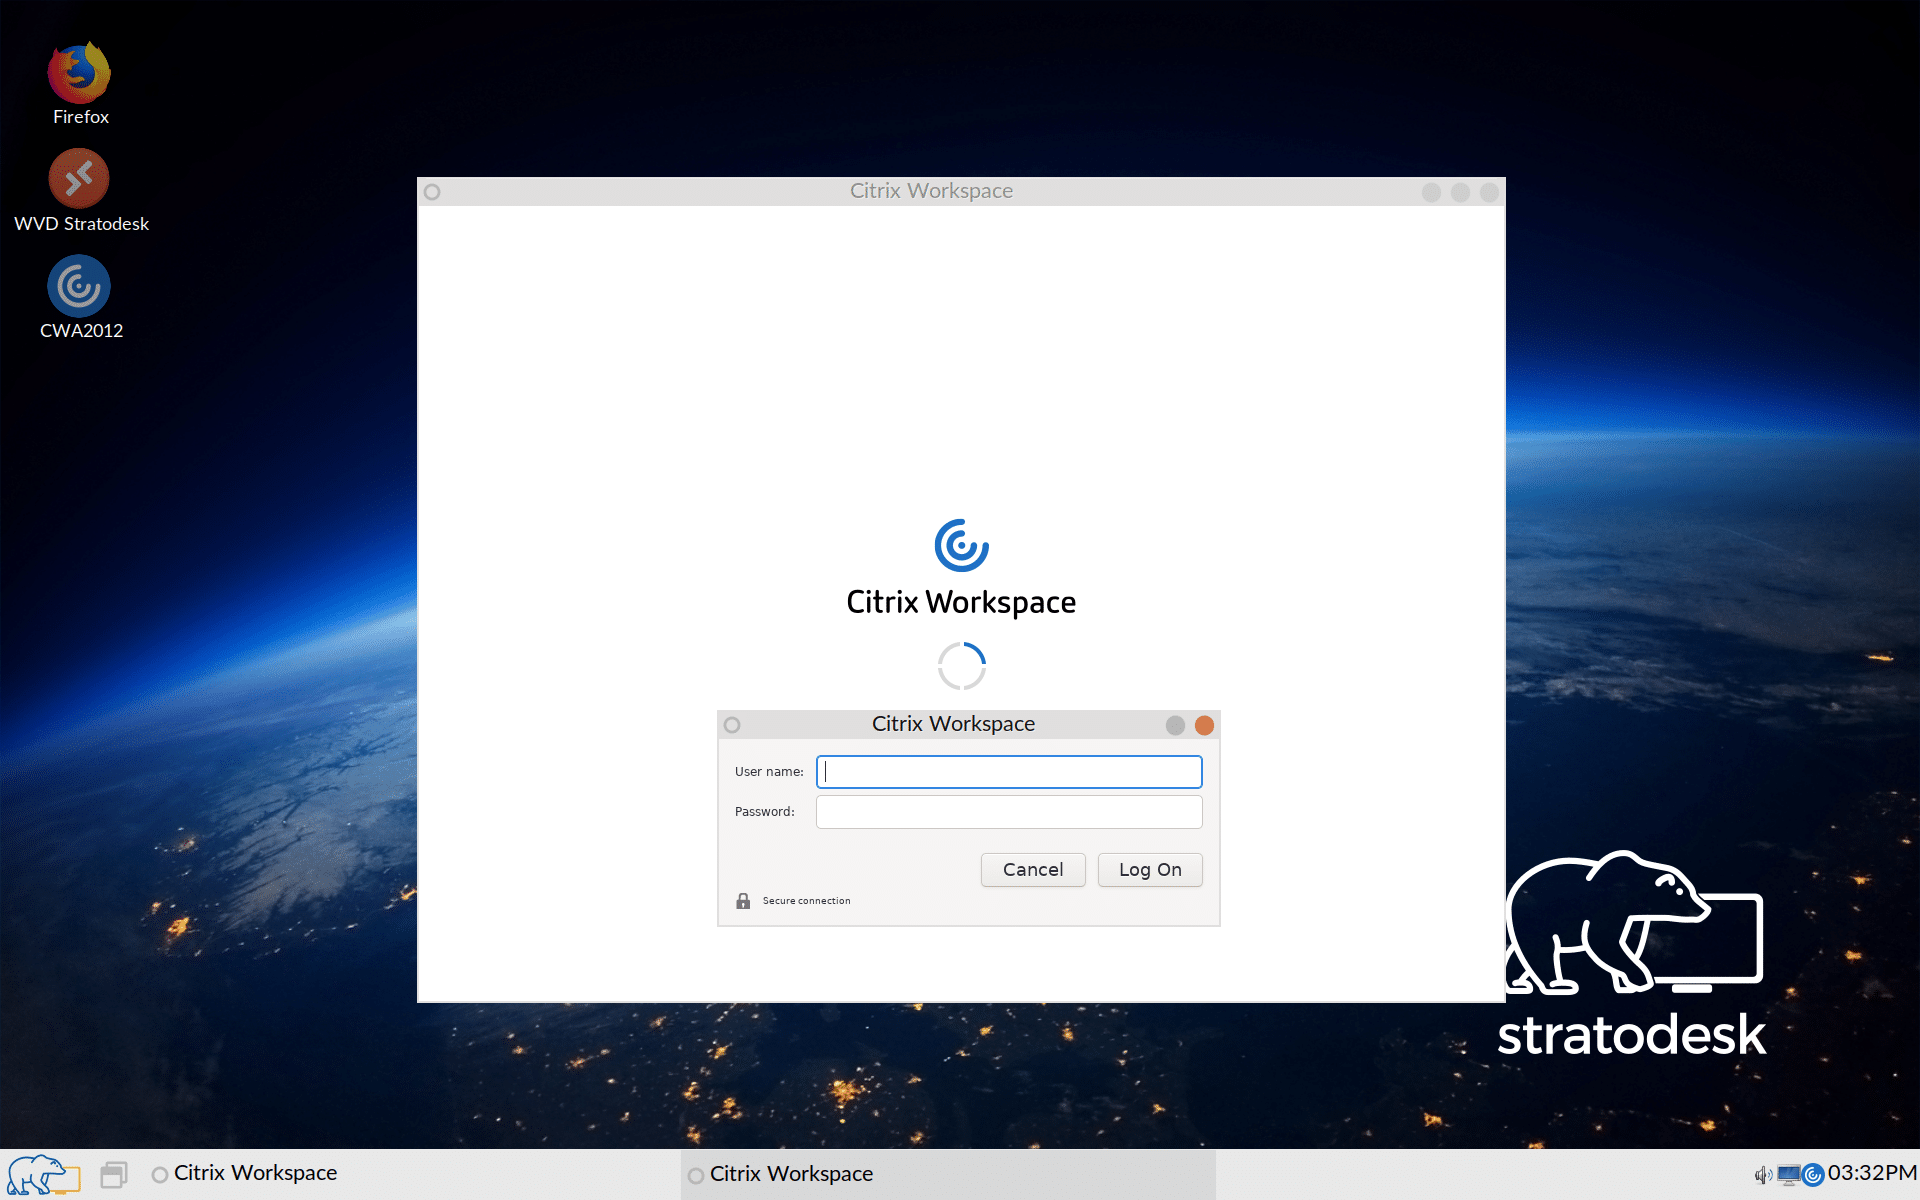Open the Firefox desktop icon
Image resolution: width=1920 pixels, height=1200 pixels.
tap(80, 84)
